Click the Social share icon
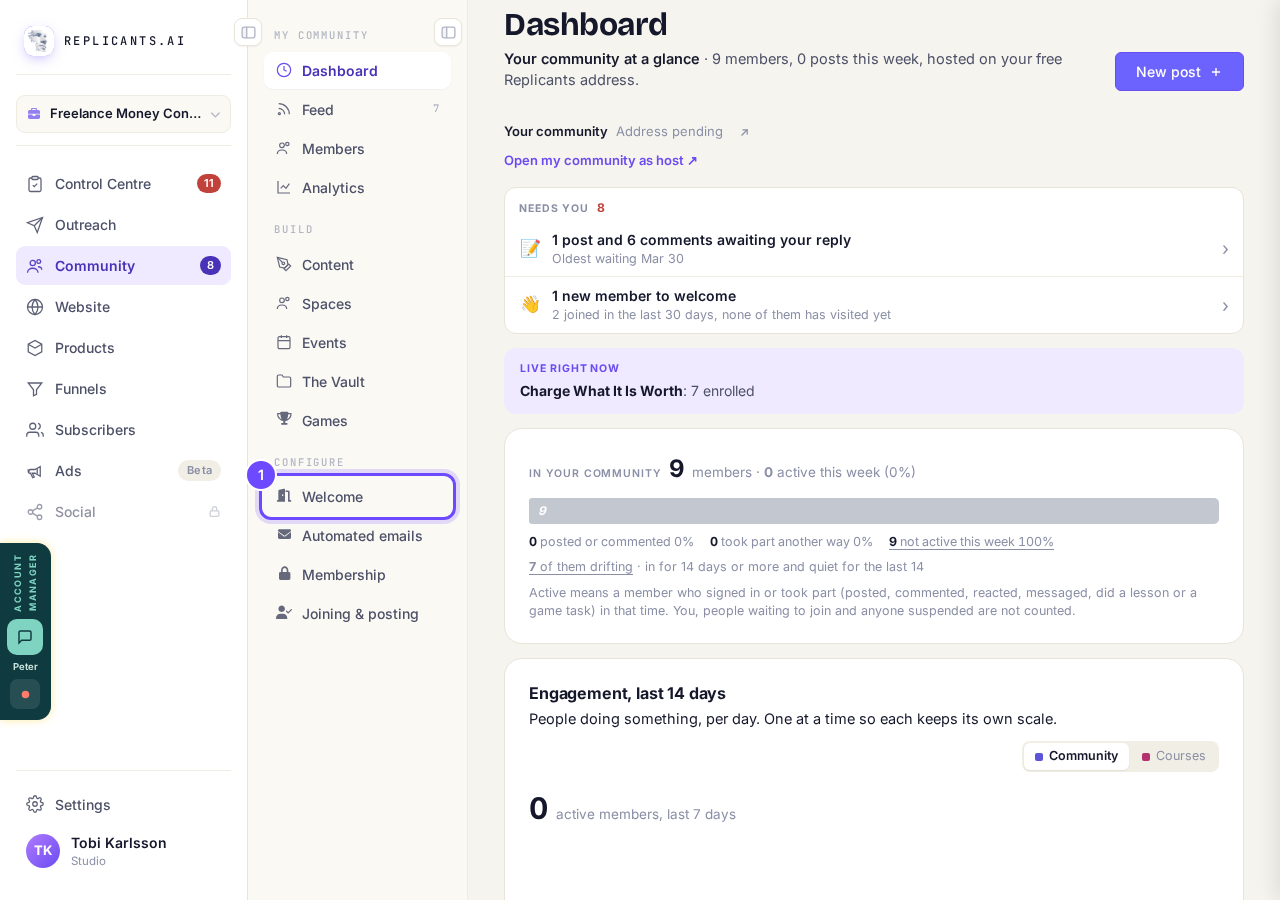1280x900 pixels. (35, 512)
